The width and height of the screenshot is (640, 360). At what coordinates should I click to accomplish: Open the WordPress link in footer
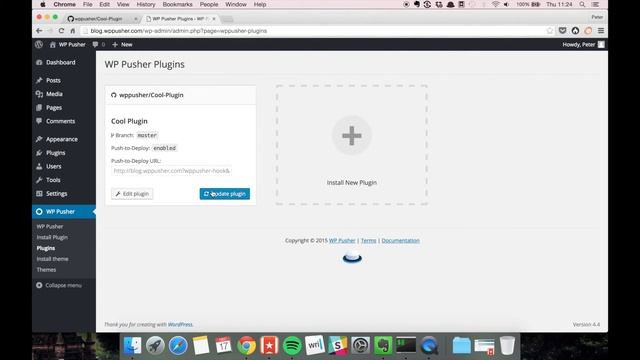pyautogui.click(x=180, y=324)
